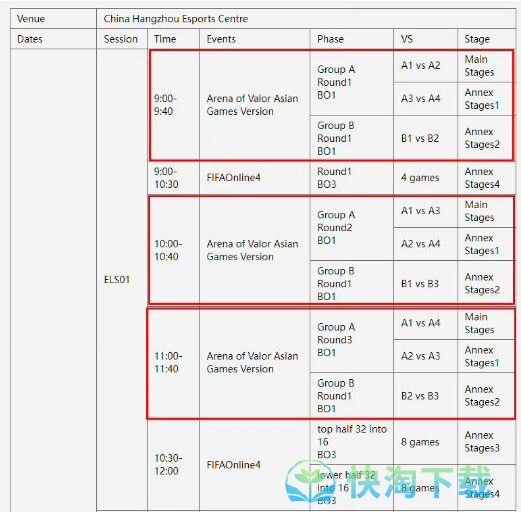Select the 10:30-12:00 time cell
521x512 pixels.
point(174,465)
